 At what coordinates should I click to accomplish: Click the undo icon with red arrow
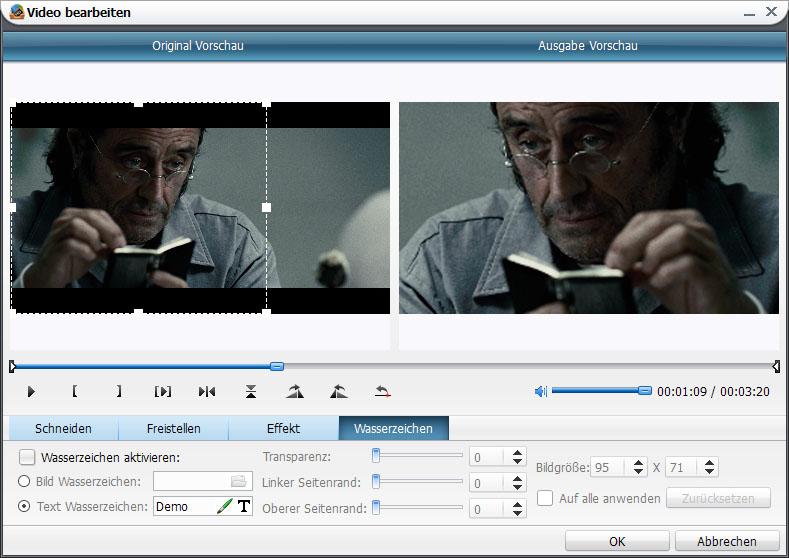(382, 392)
